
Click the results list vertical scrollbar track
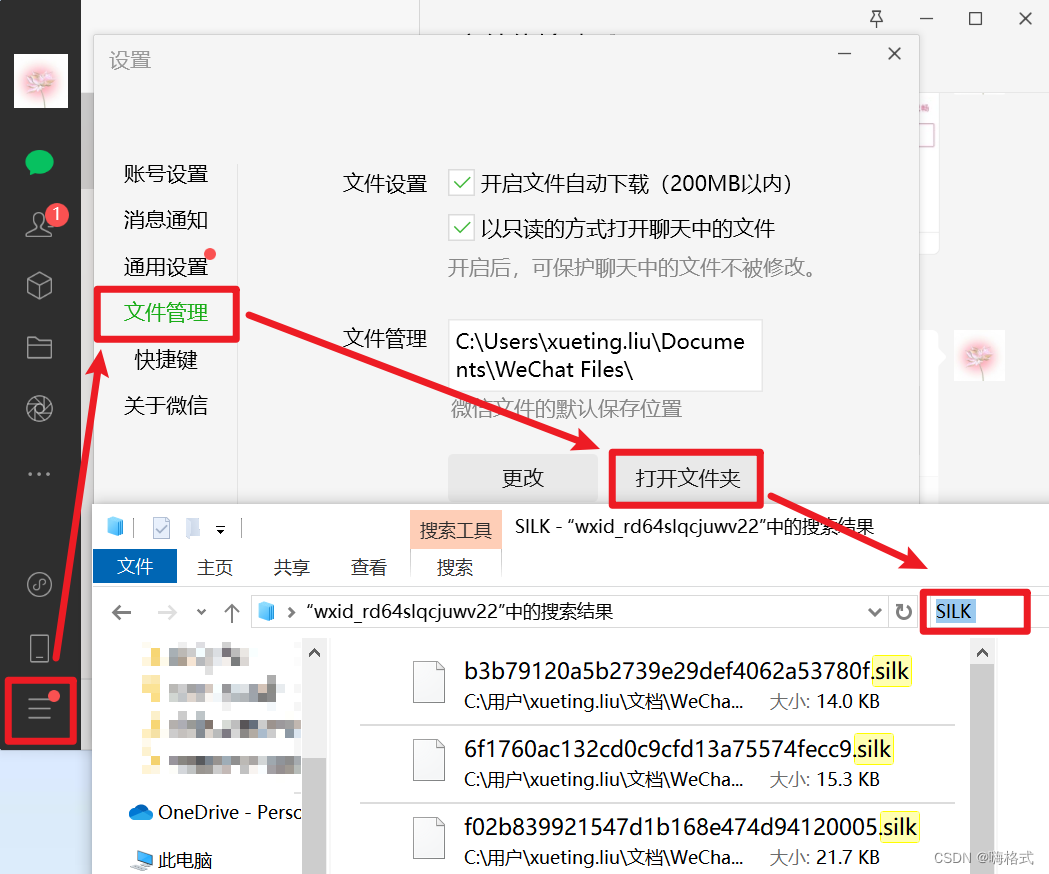(x=982, y=770)
